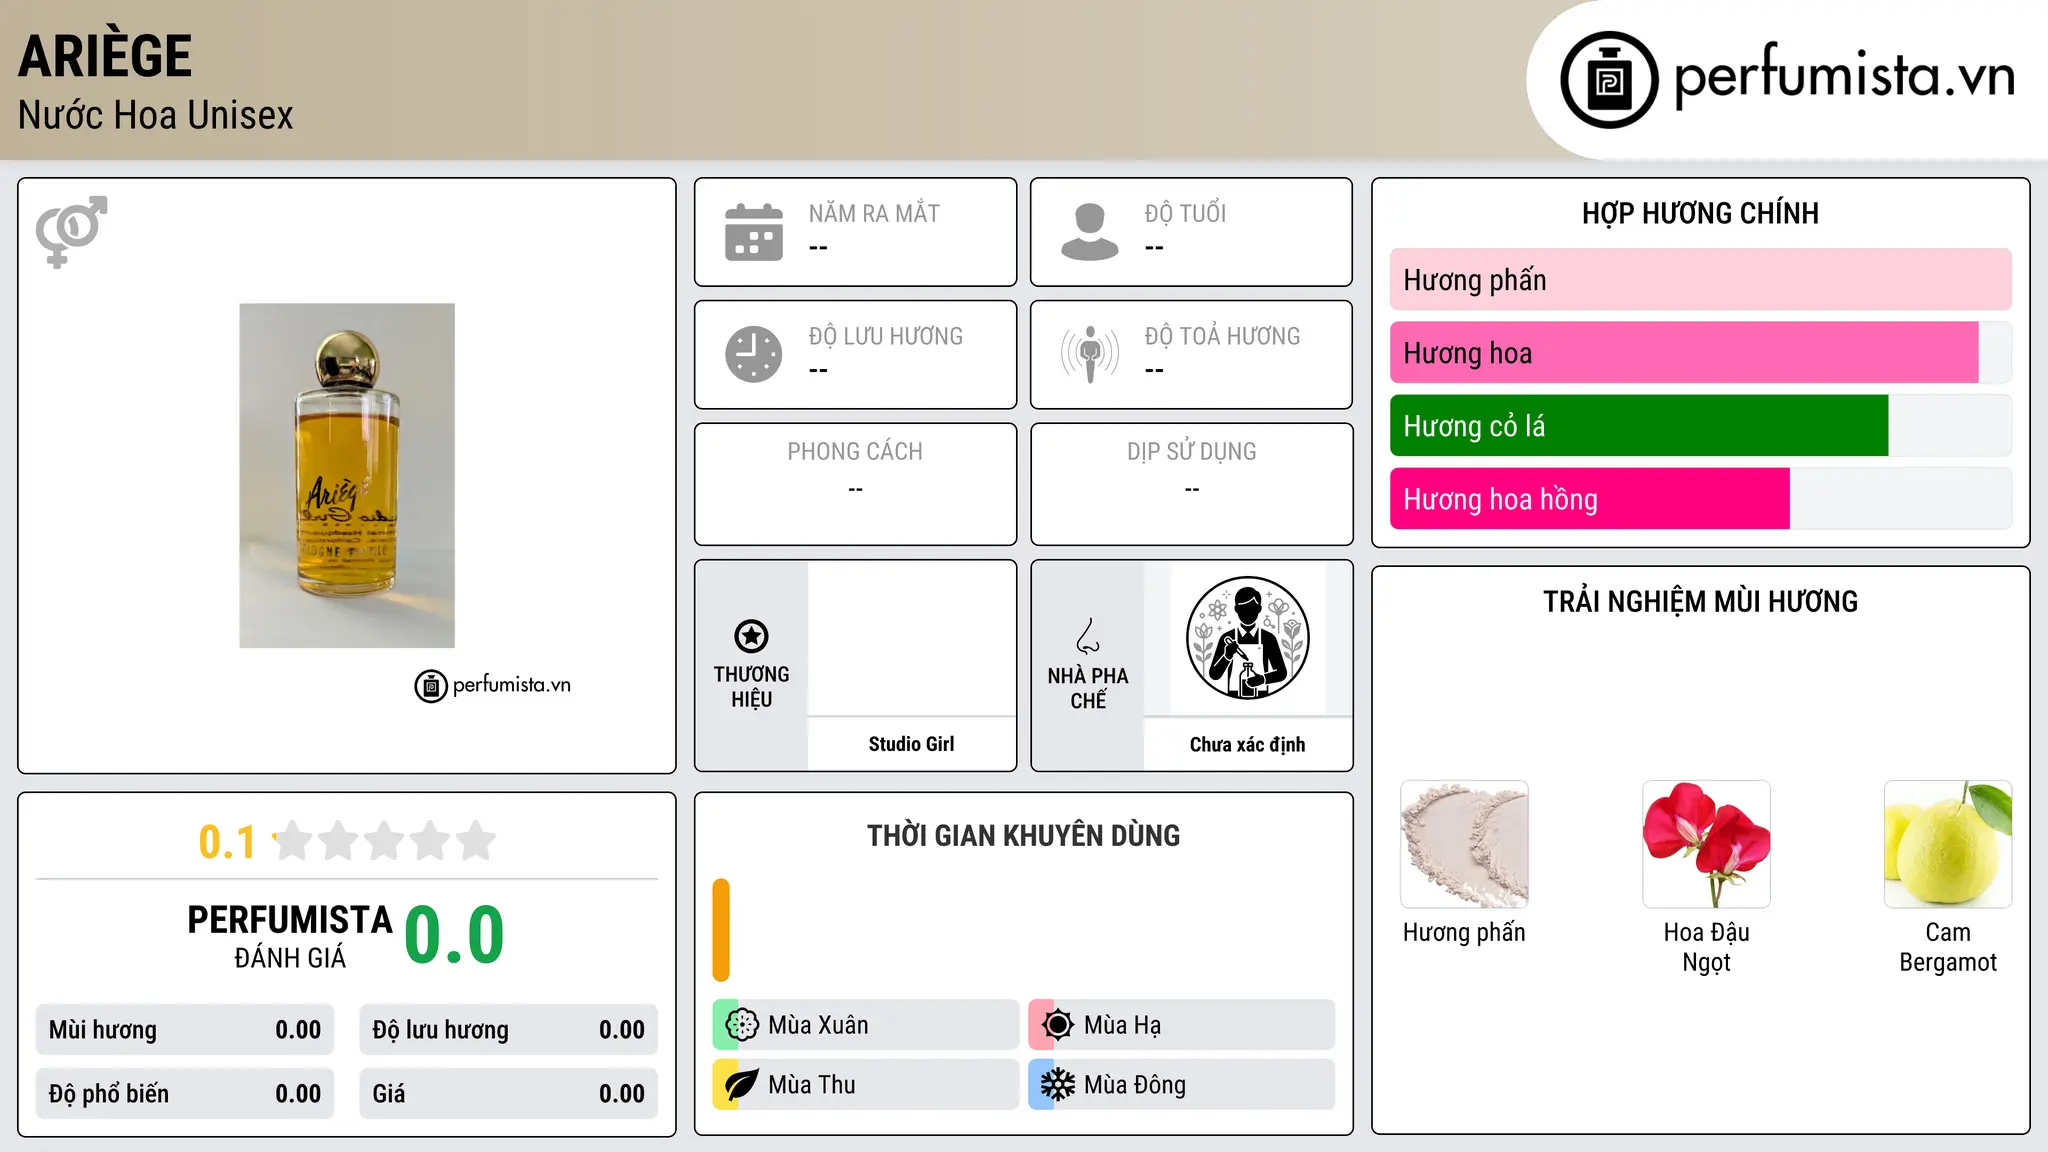
Task: Click the clock icon for Độ Lưu Hương
Action: [x=754, y=354]
